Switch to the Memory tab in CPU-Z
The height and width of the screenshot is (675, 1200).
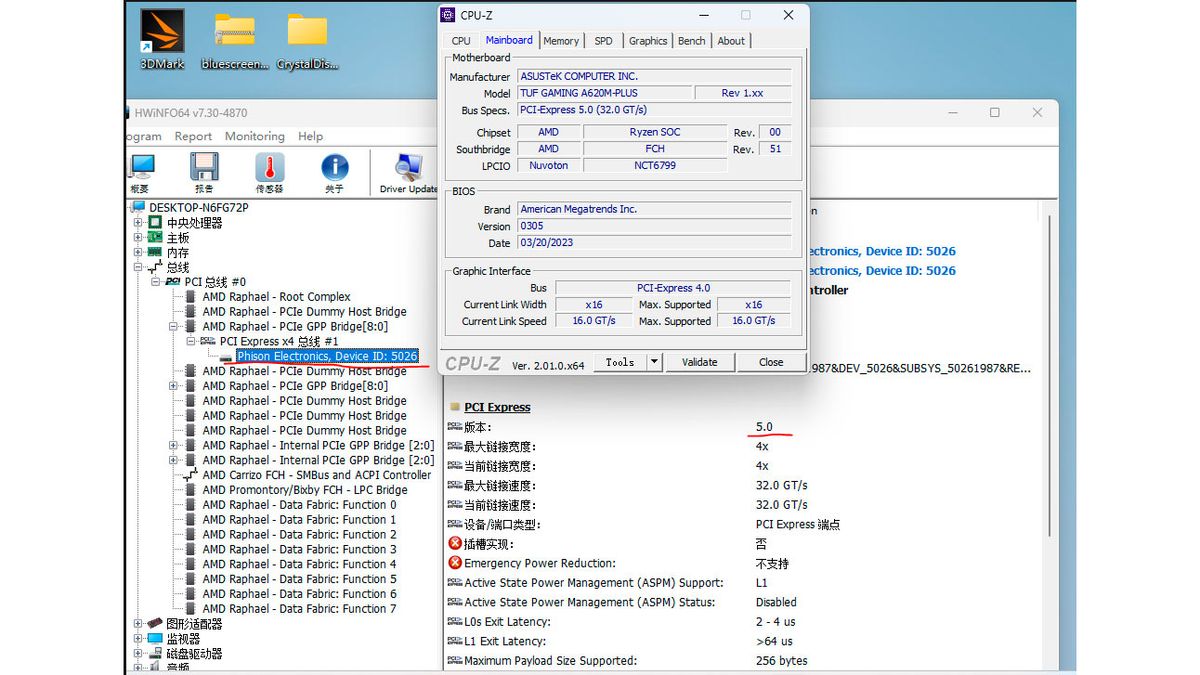pyautogui.click(x=561, y=41)
